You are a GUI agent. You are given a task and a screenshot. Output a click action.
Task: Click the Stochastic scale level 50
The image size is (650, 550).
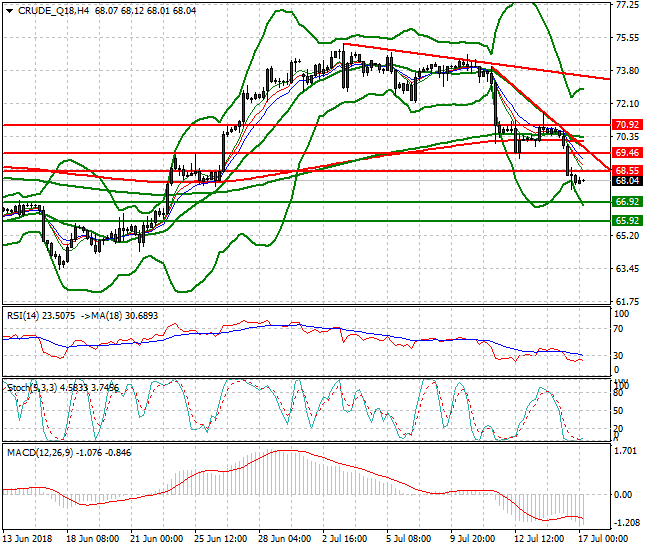coord(618,411)
